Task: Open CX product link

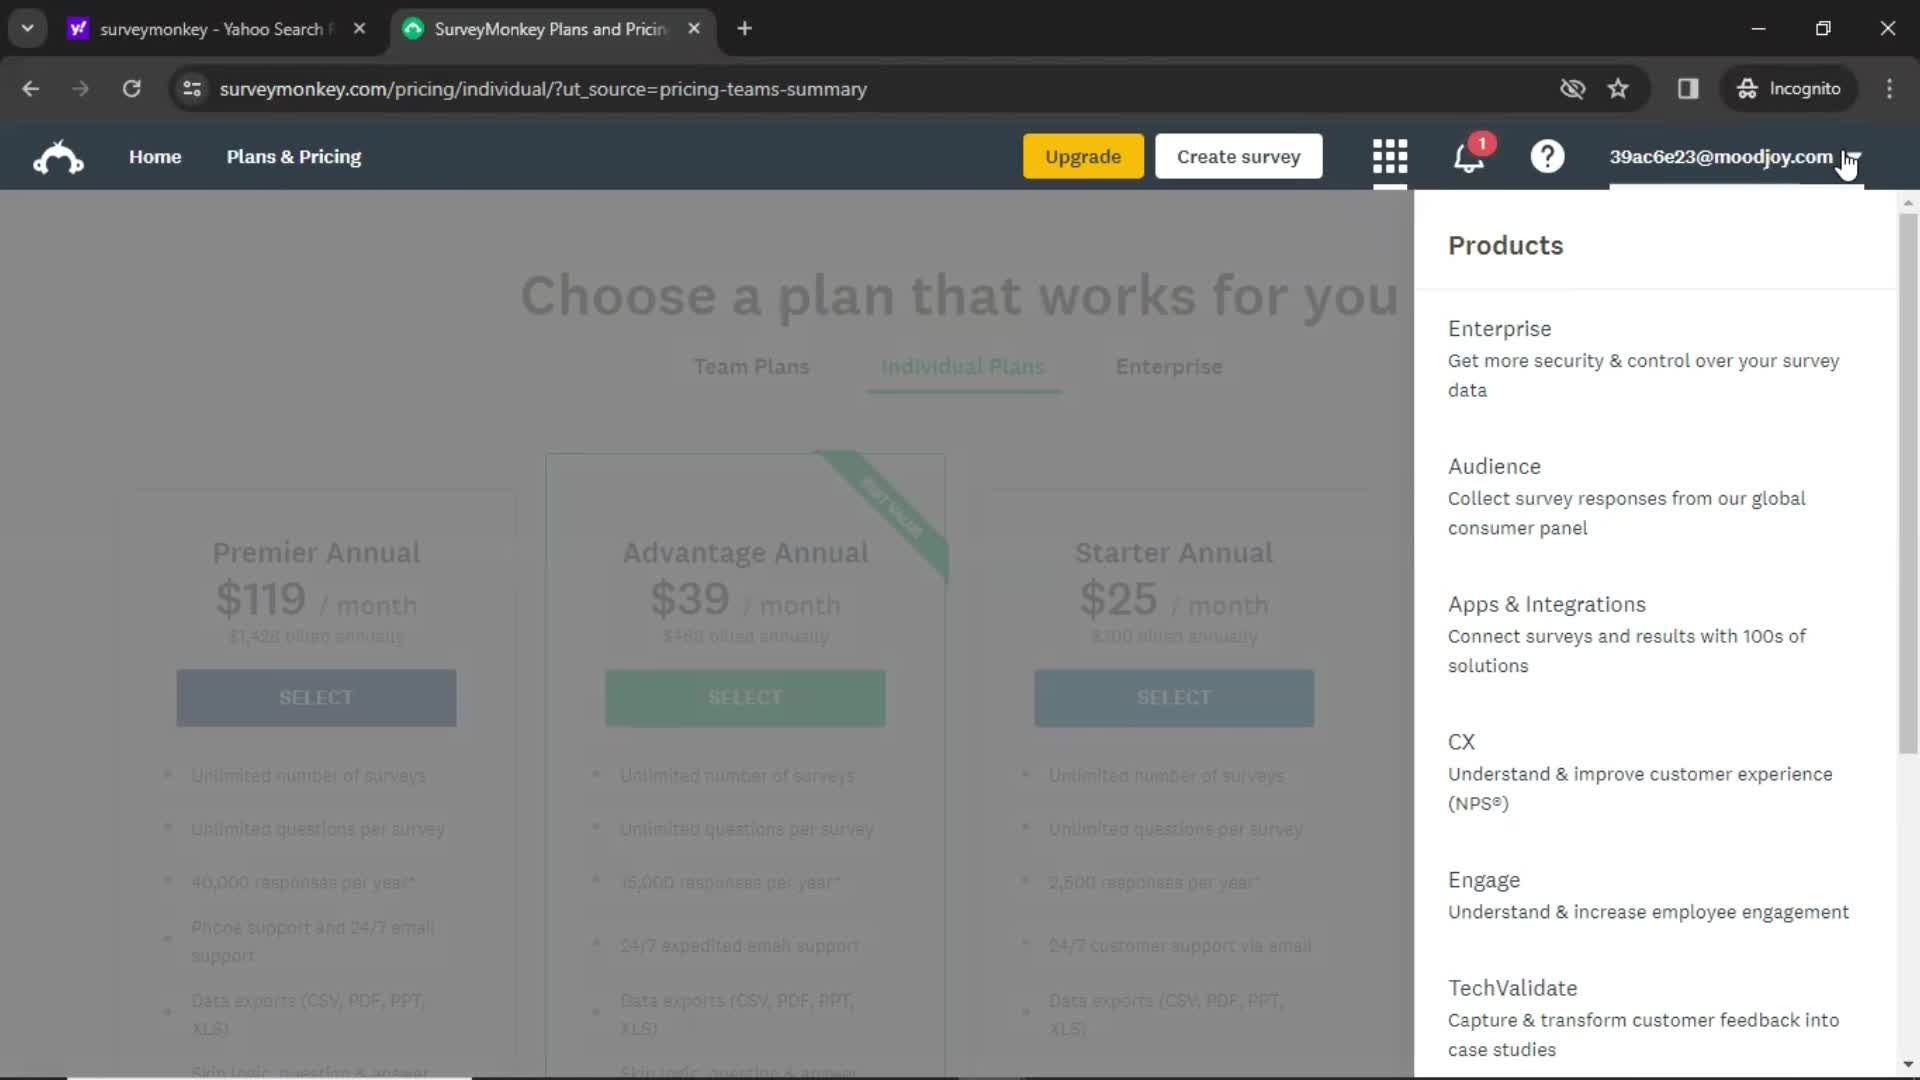Action: (x=1461, y=743)
